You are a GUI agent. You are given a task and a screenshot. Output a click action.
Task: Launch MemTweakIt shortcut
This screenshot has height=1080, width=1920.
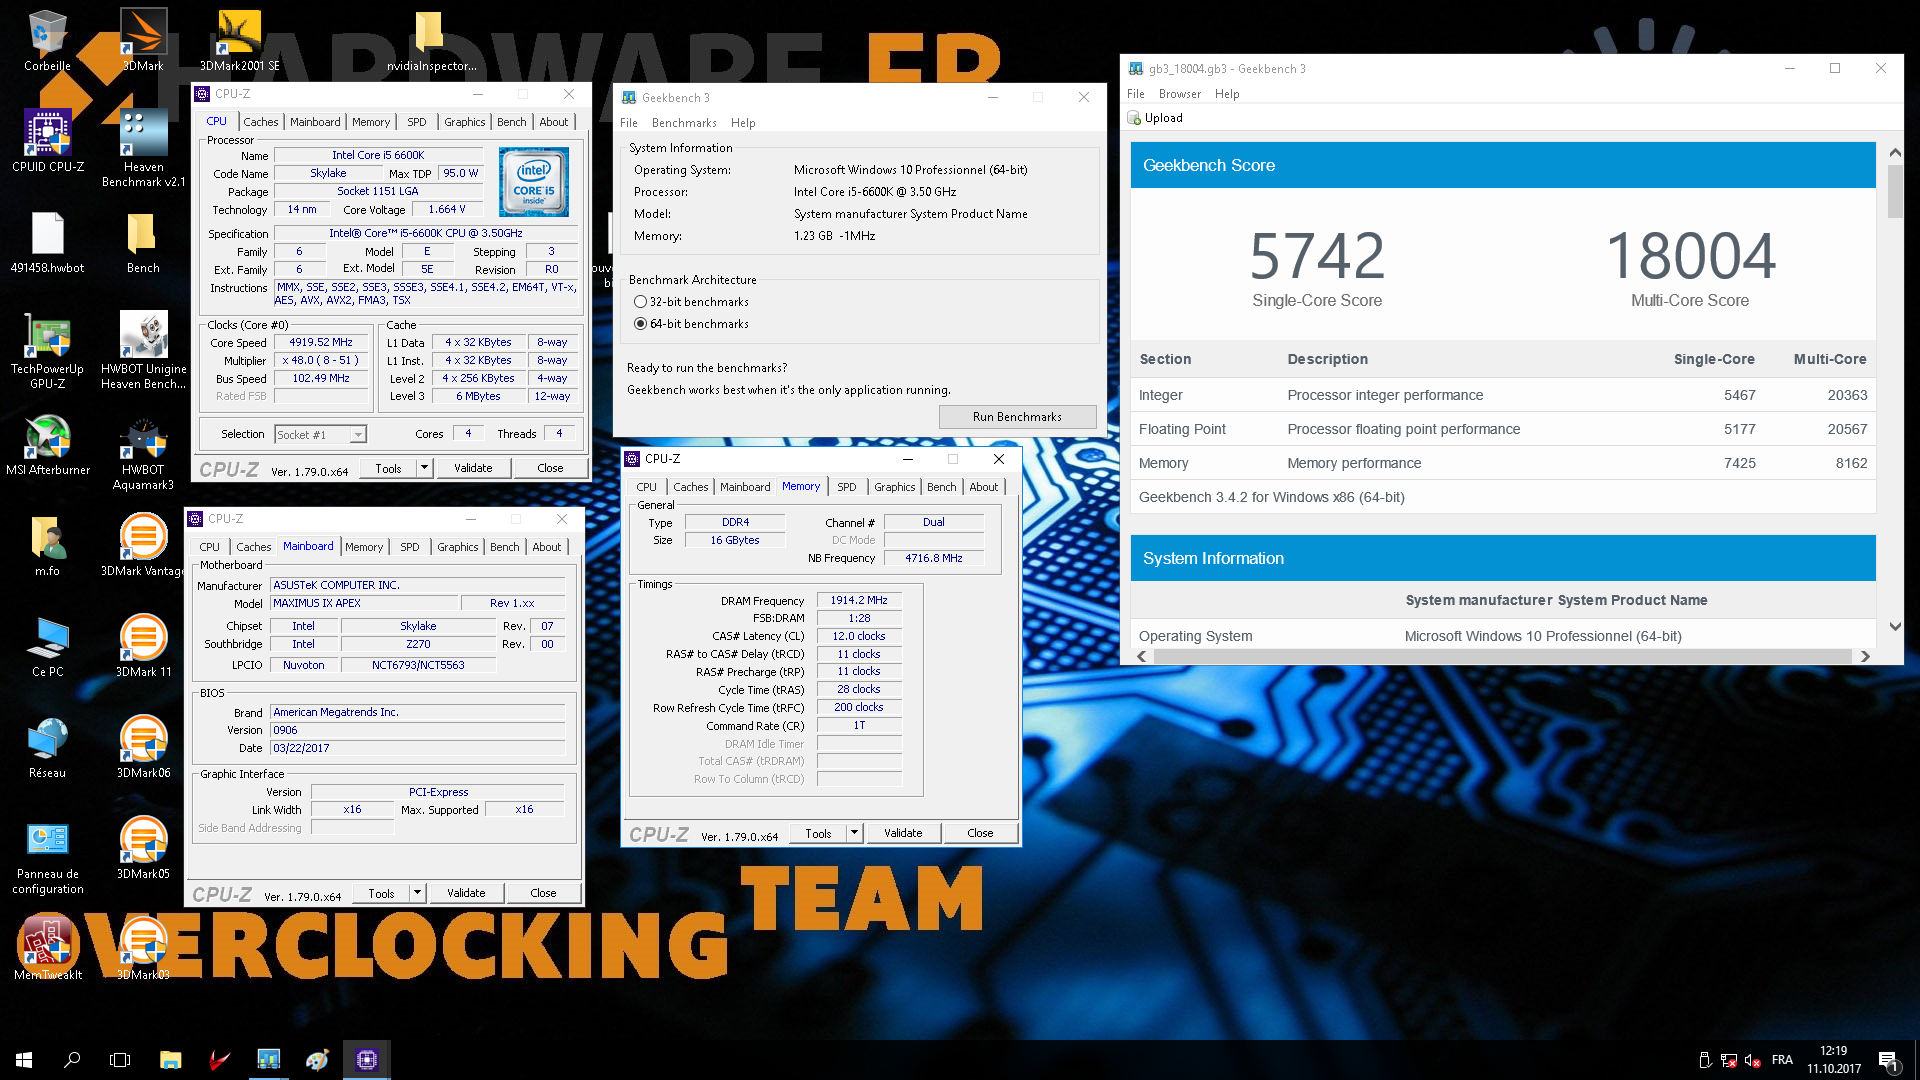(47, 949)
